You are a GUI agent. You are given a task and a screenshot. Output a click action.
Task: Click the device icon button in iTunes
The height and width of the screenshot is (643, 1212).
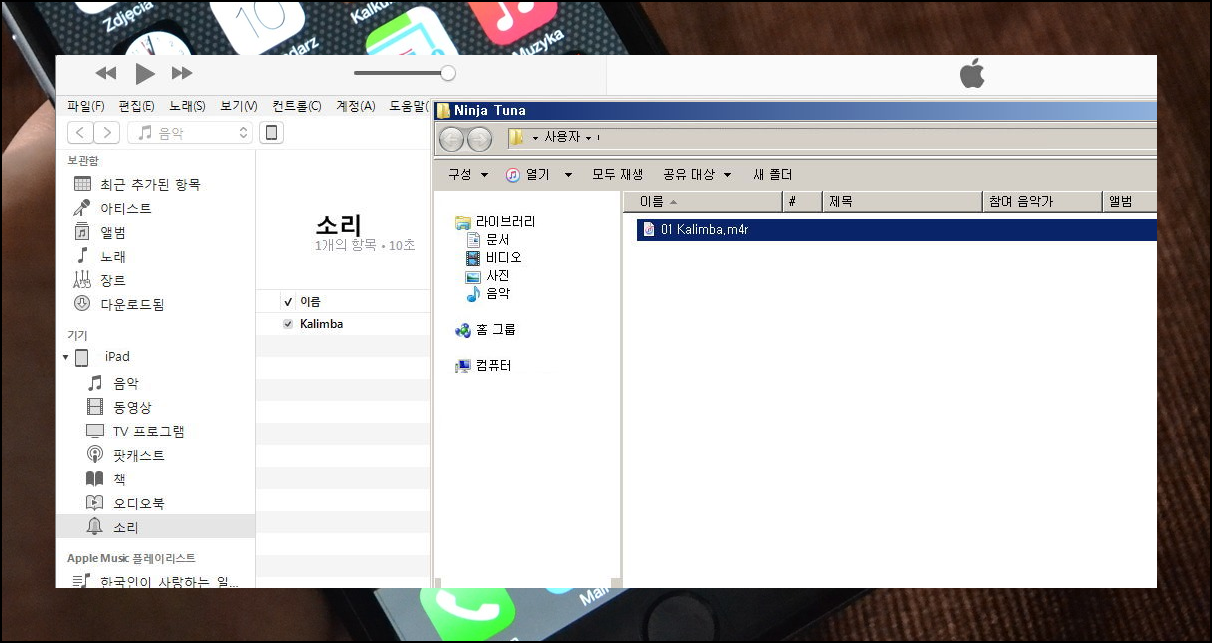click(270, 132)
